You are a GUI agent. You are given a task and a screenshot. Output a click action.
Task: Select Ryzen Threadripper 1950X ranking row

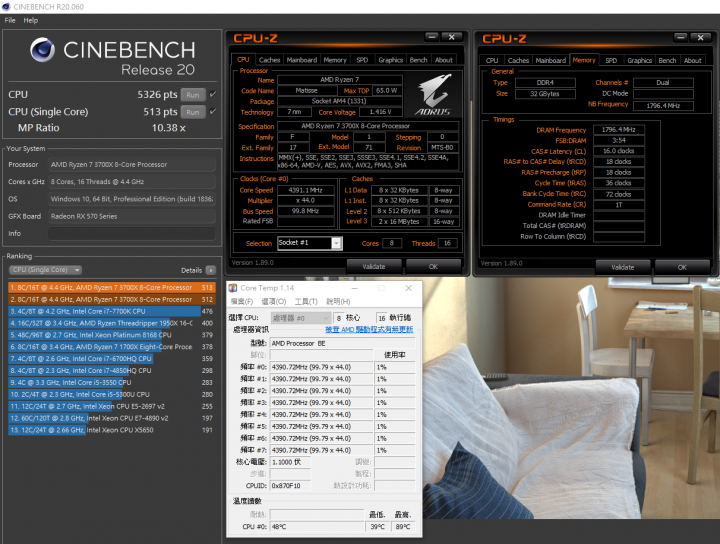click(x=112, y=323)
